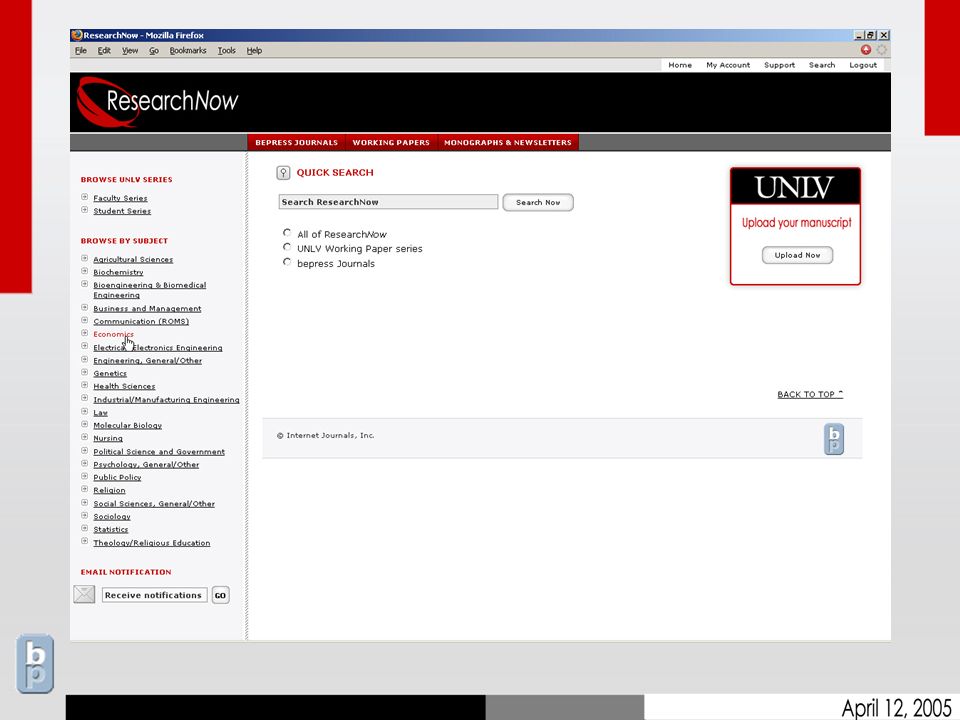Expand the Statistics plus icon
The width and height of the screenshot is (960, 720).
84,528
